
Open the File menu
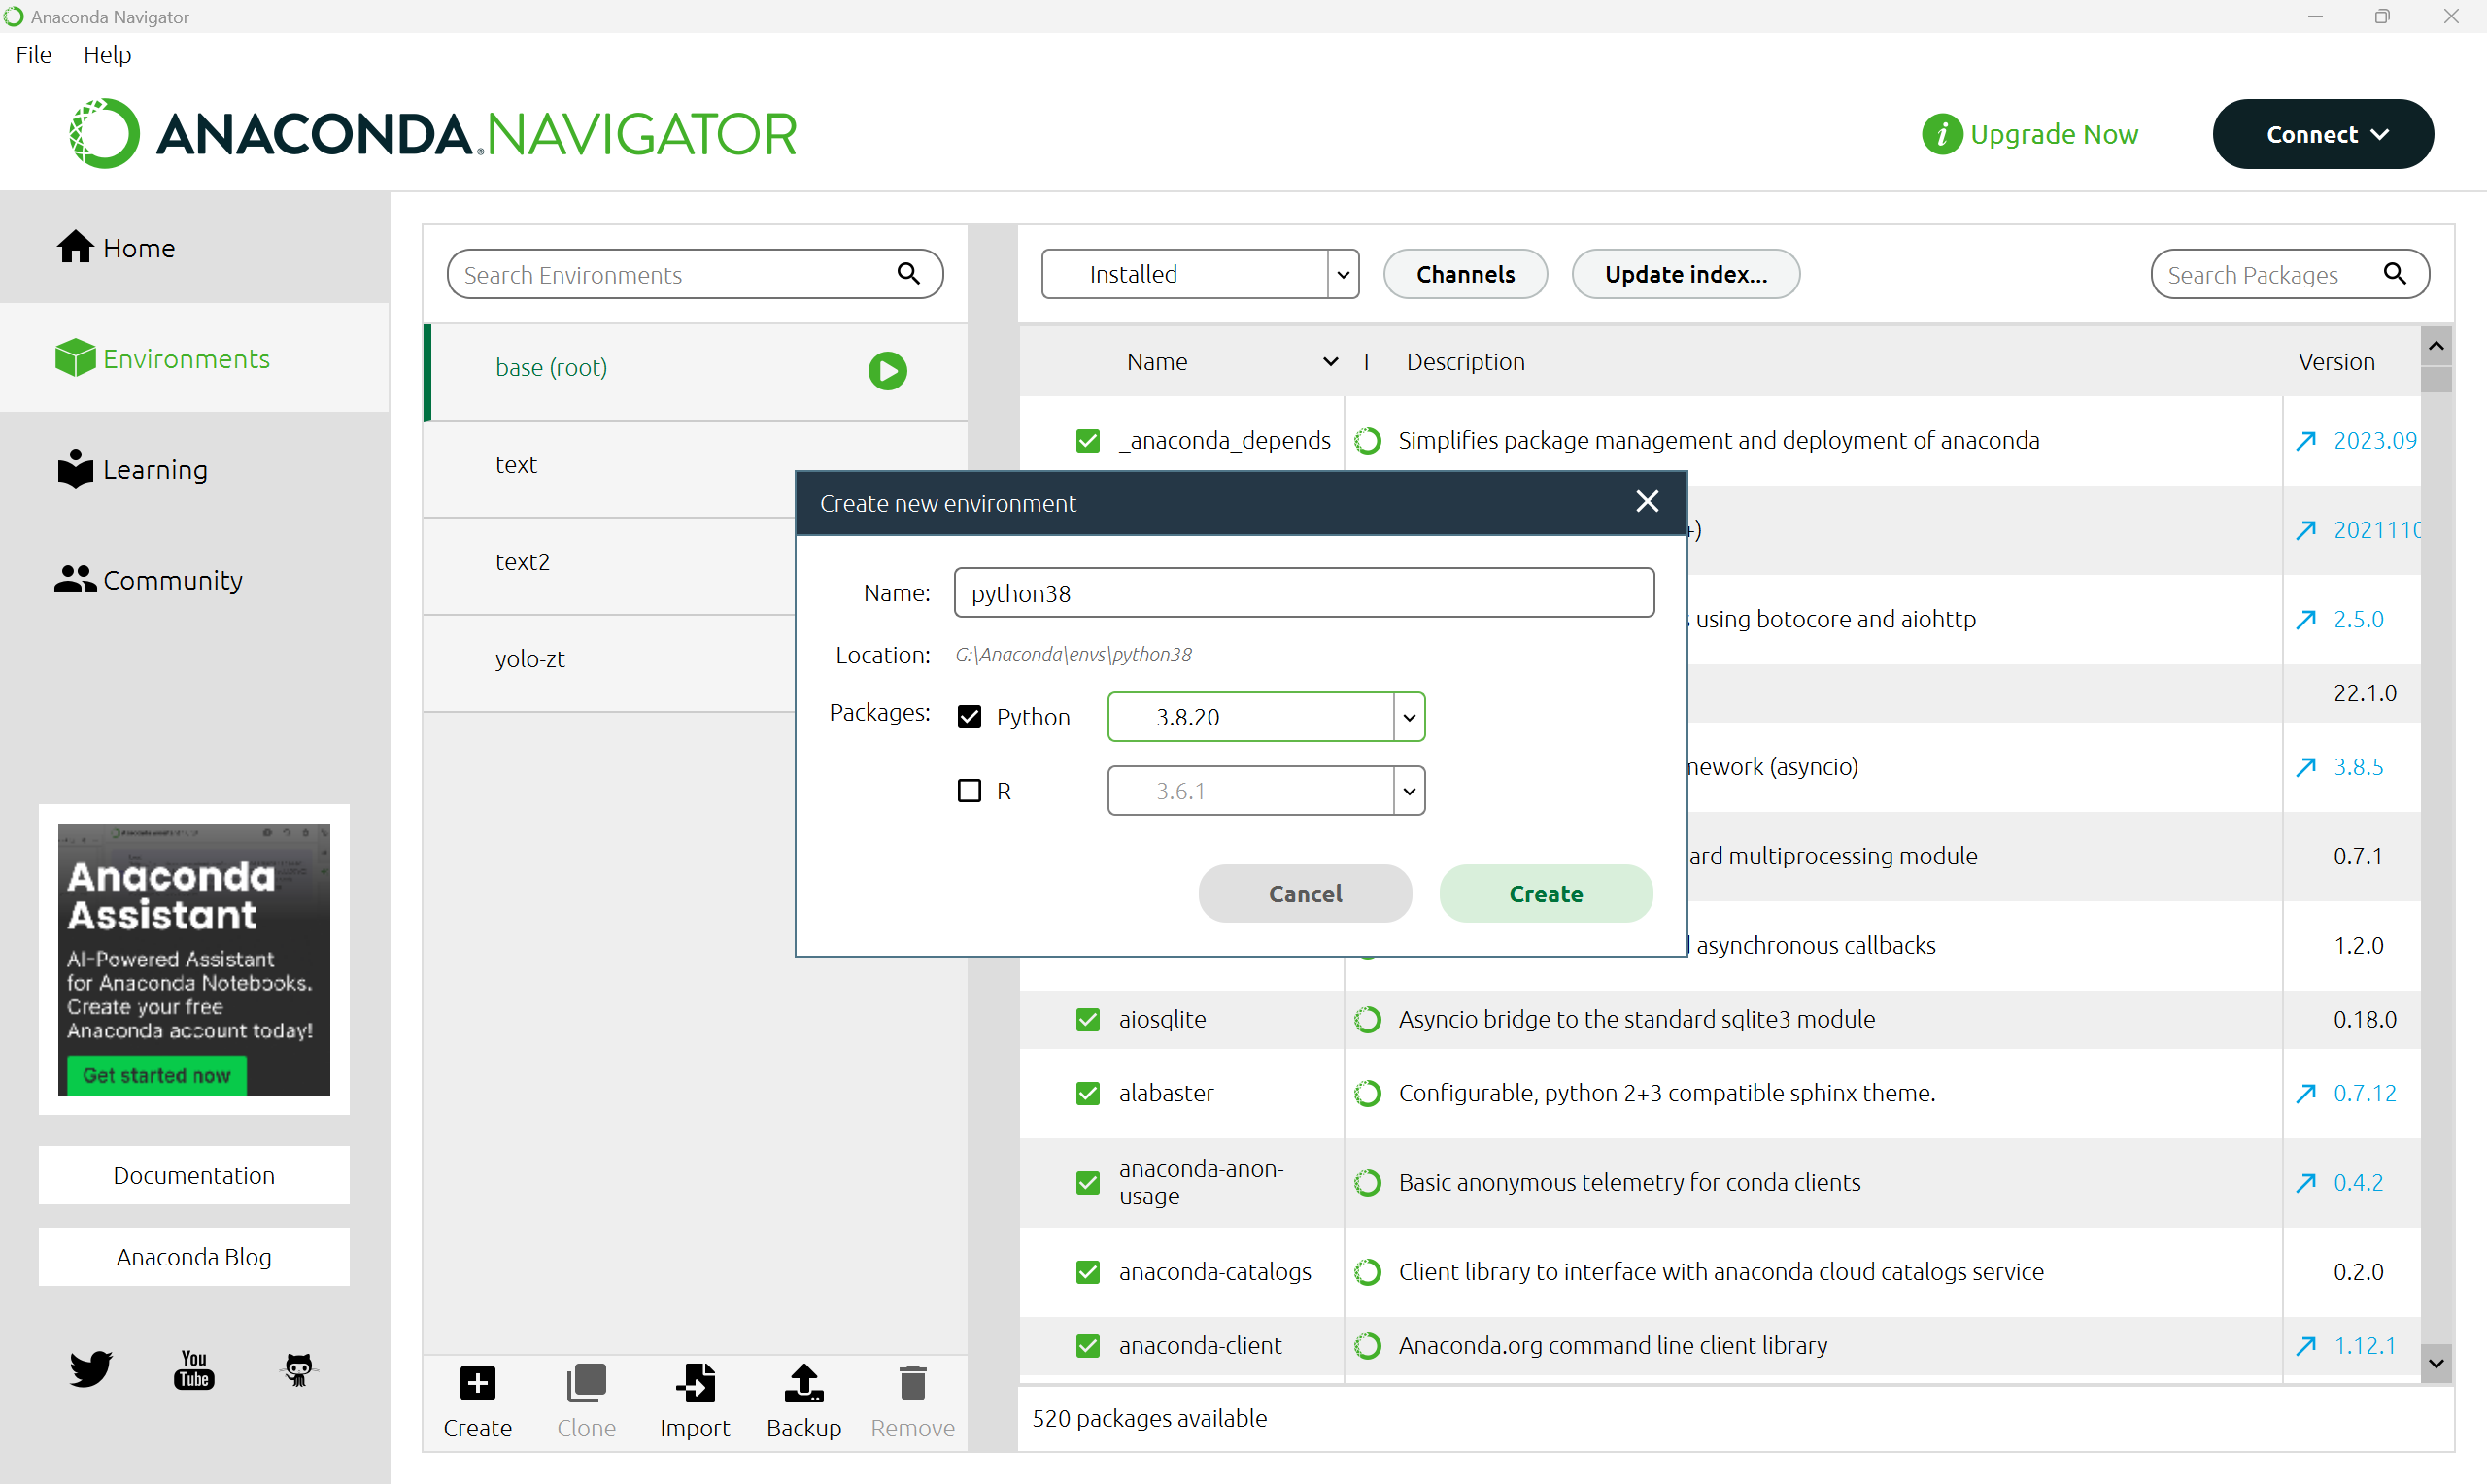click(x=33, y=55)
